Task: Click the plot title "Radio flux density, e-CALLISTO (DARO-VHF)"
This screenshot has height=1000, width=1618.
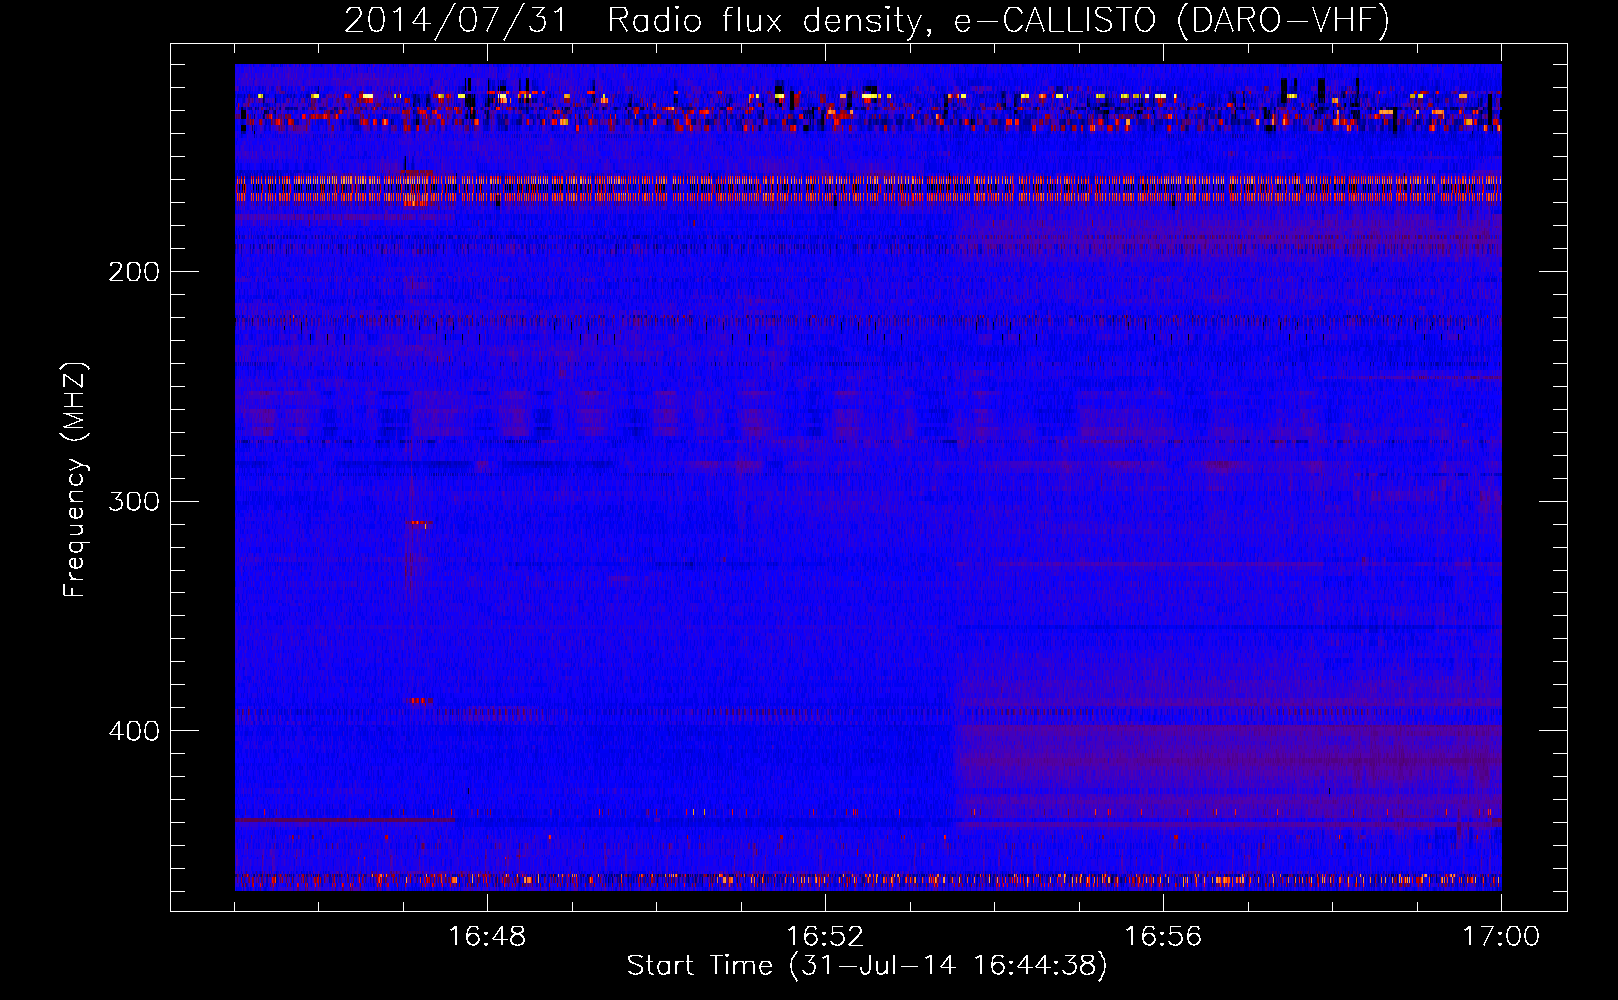Action: [x=998, y=21]
